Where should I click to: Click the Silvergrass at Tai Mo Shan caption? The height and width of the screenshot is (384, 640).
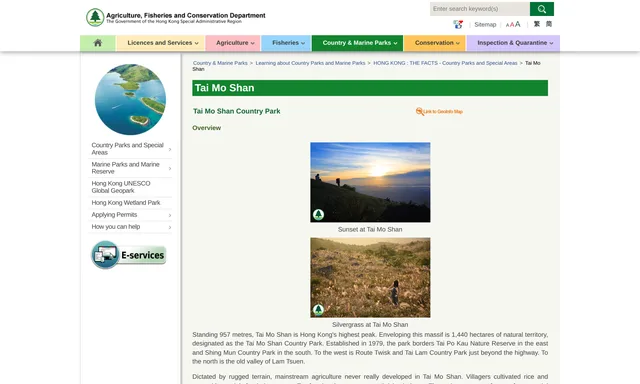tap(370, 324)
